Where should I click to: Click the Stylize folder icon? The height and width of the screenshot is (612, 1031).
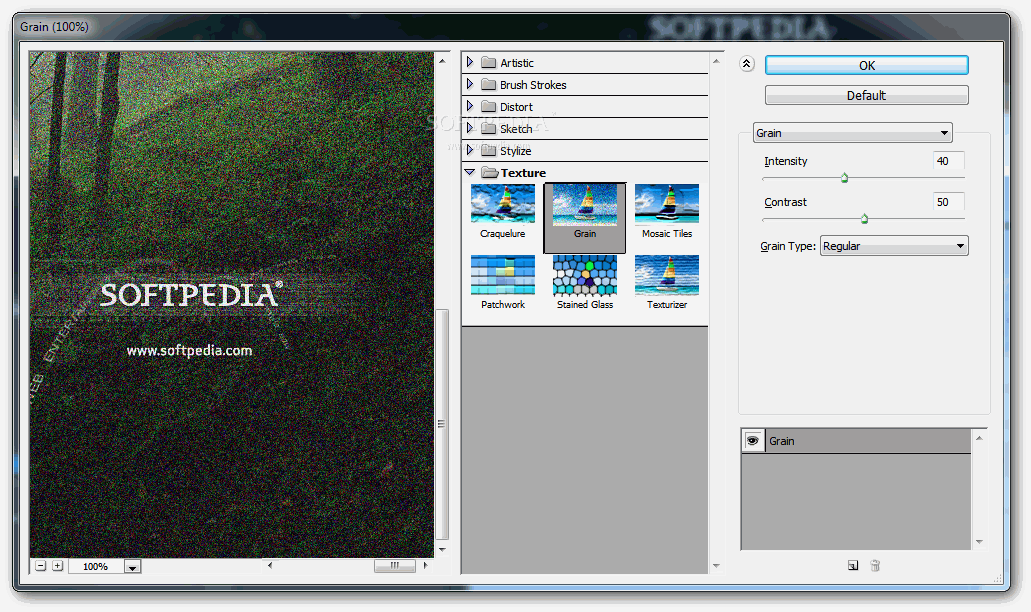[x=489, y=150]
